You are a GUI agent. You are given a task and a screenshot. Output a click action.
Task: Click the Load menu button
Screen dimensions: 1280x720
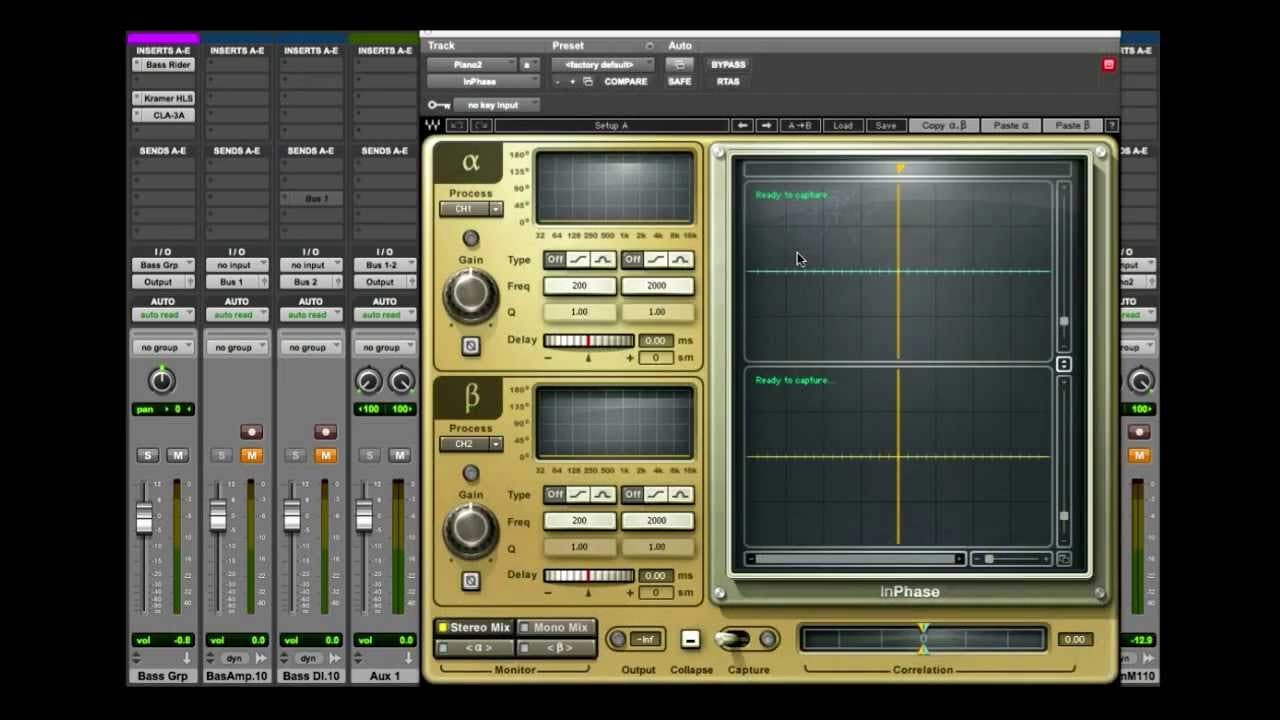click(843, 125)
